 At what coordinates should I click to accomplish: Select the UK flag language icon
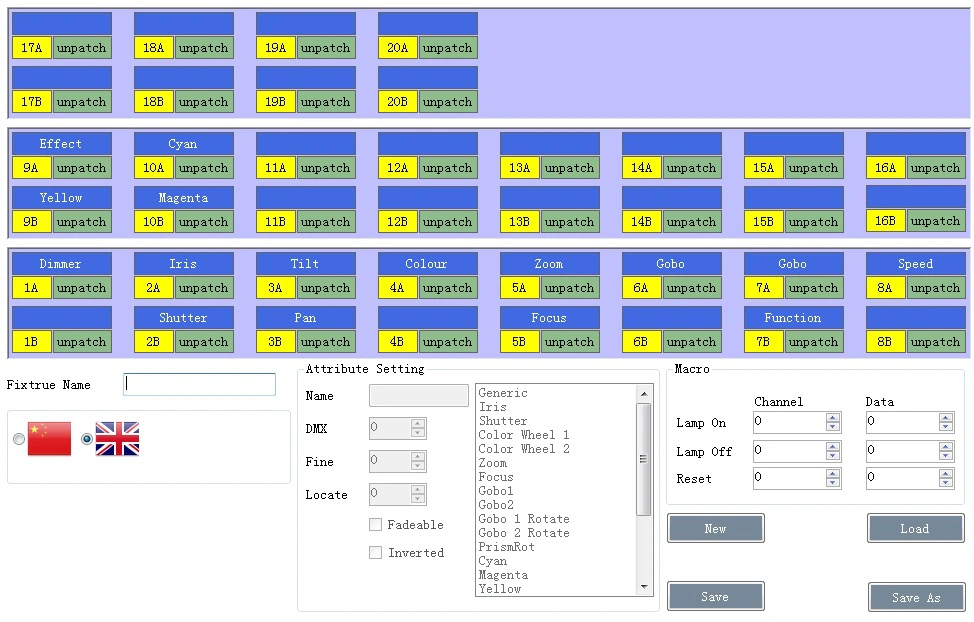(x=117, y=439)
